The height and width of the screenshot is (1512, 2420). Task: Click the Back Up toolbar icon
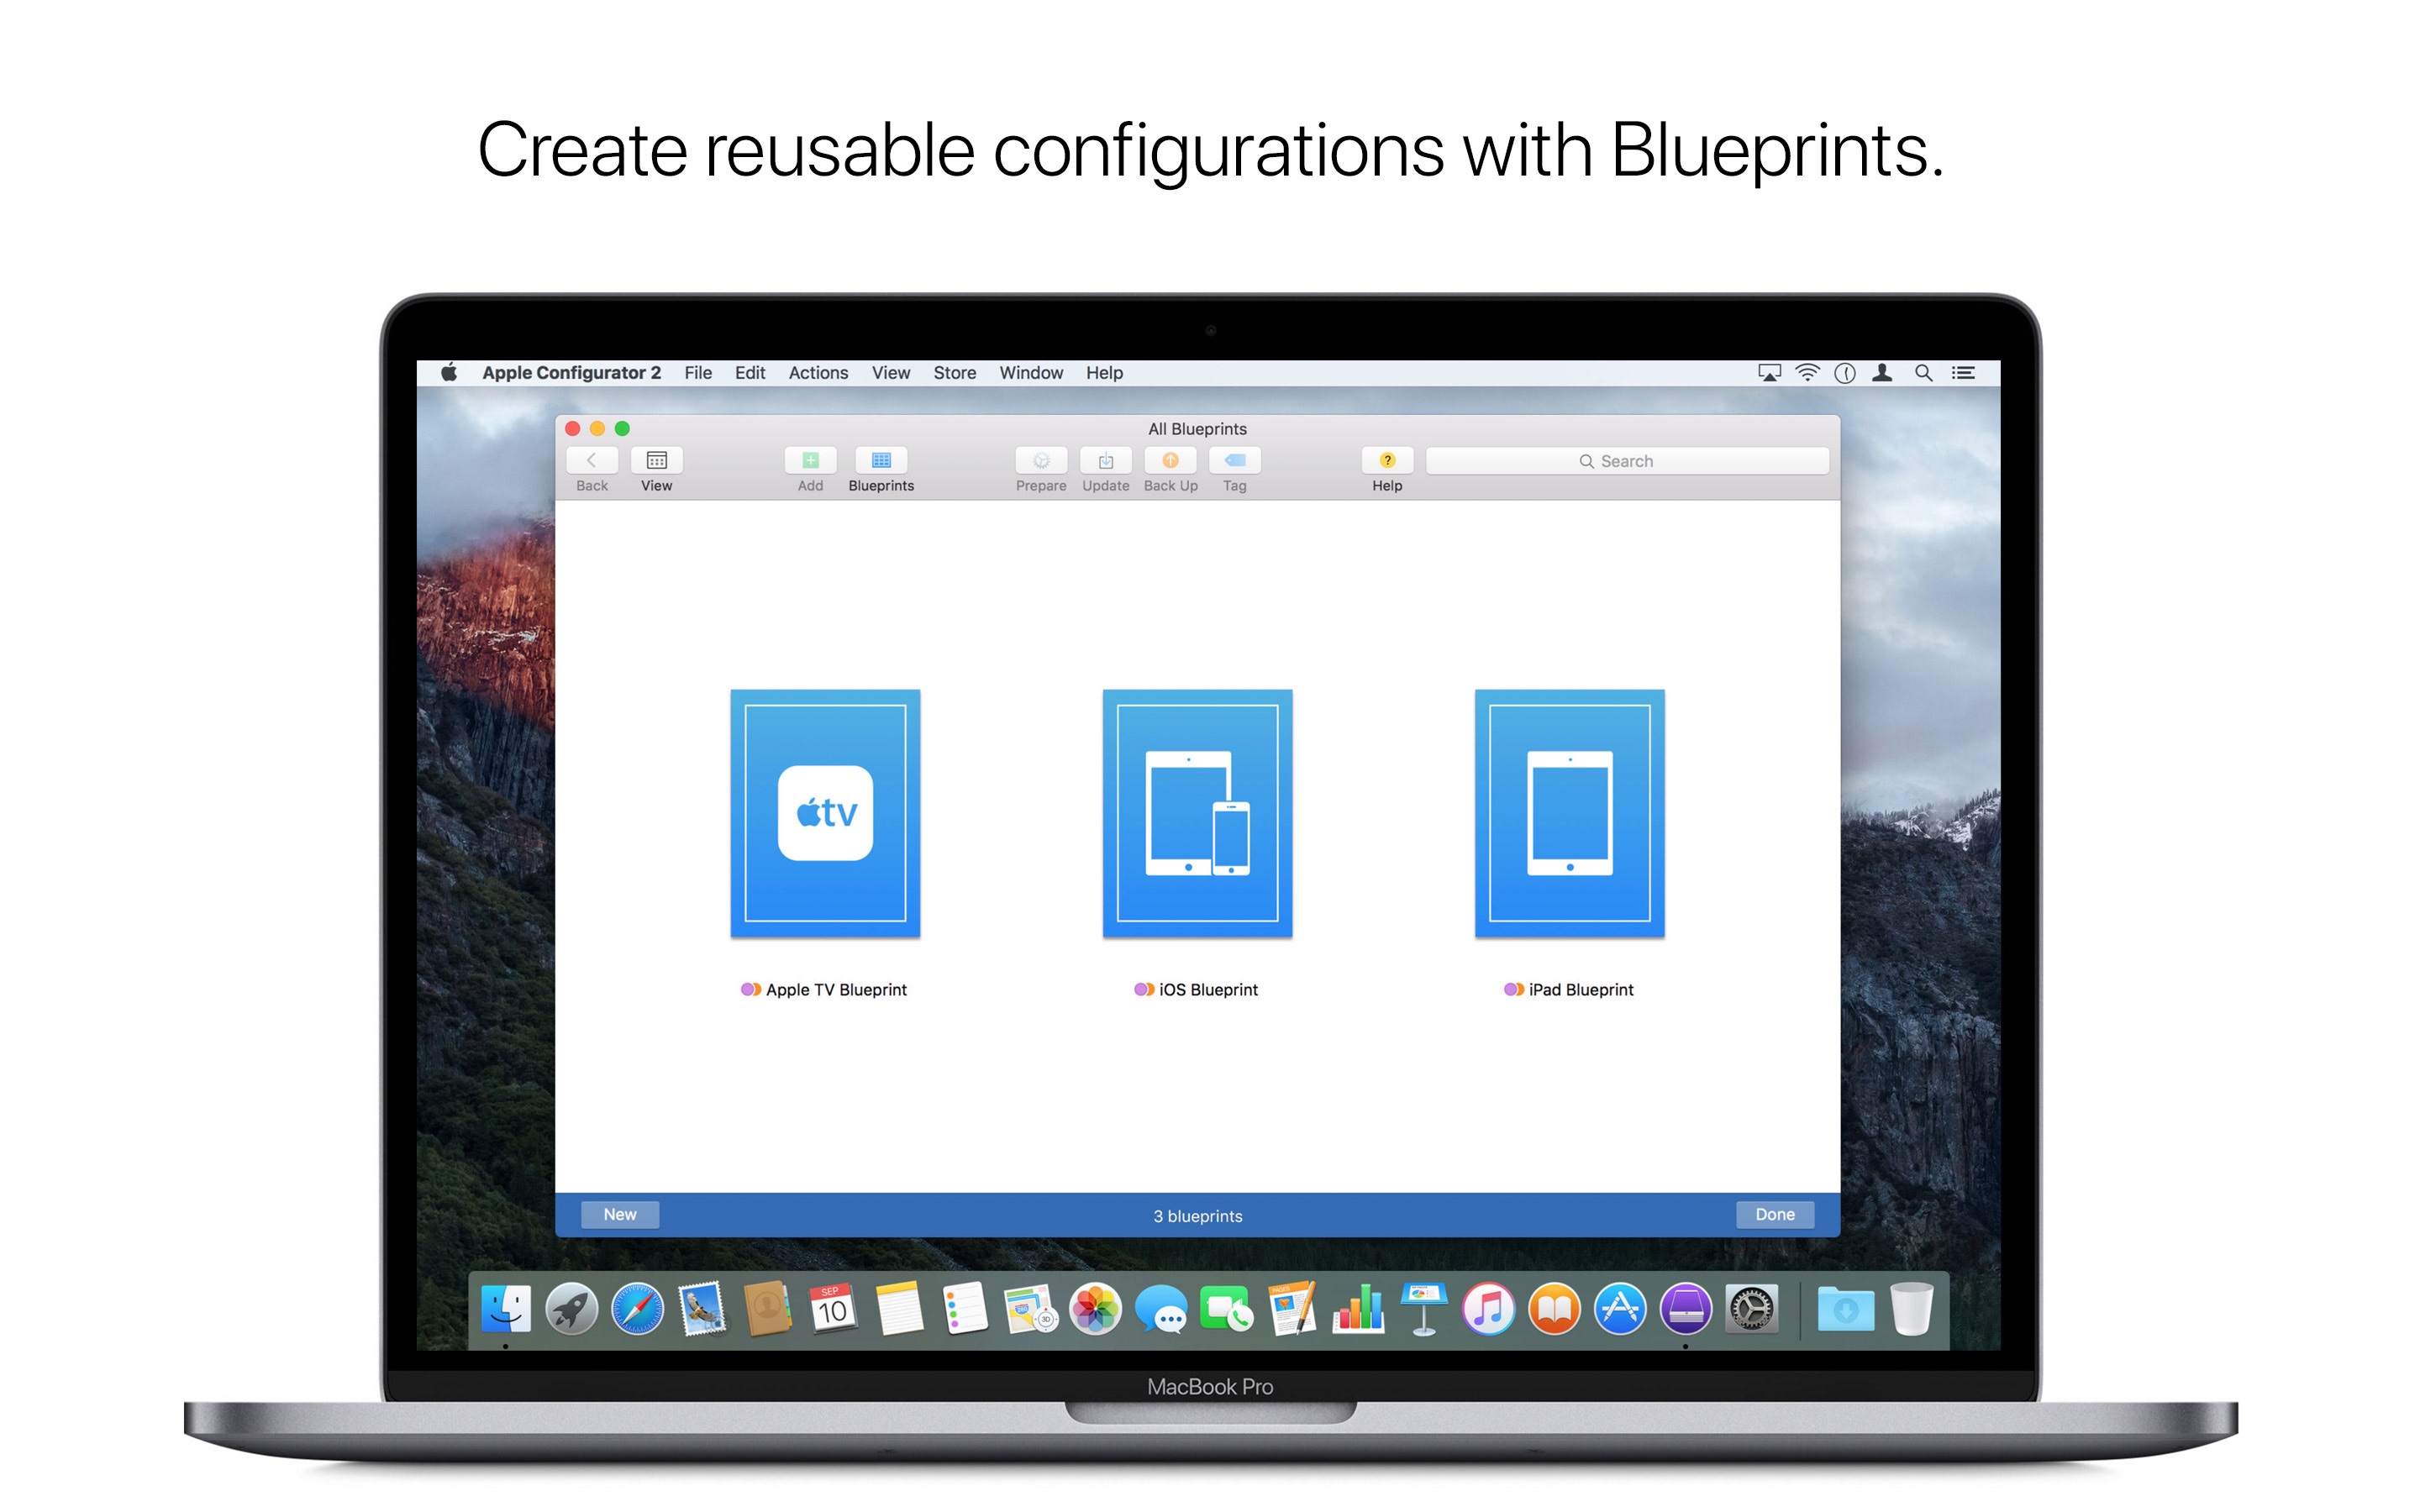[1170, 461]
